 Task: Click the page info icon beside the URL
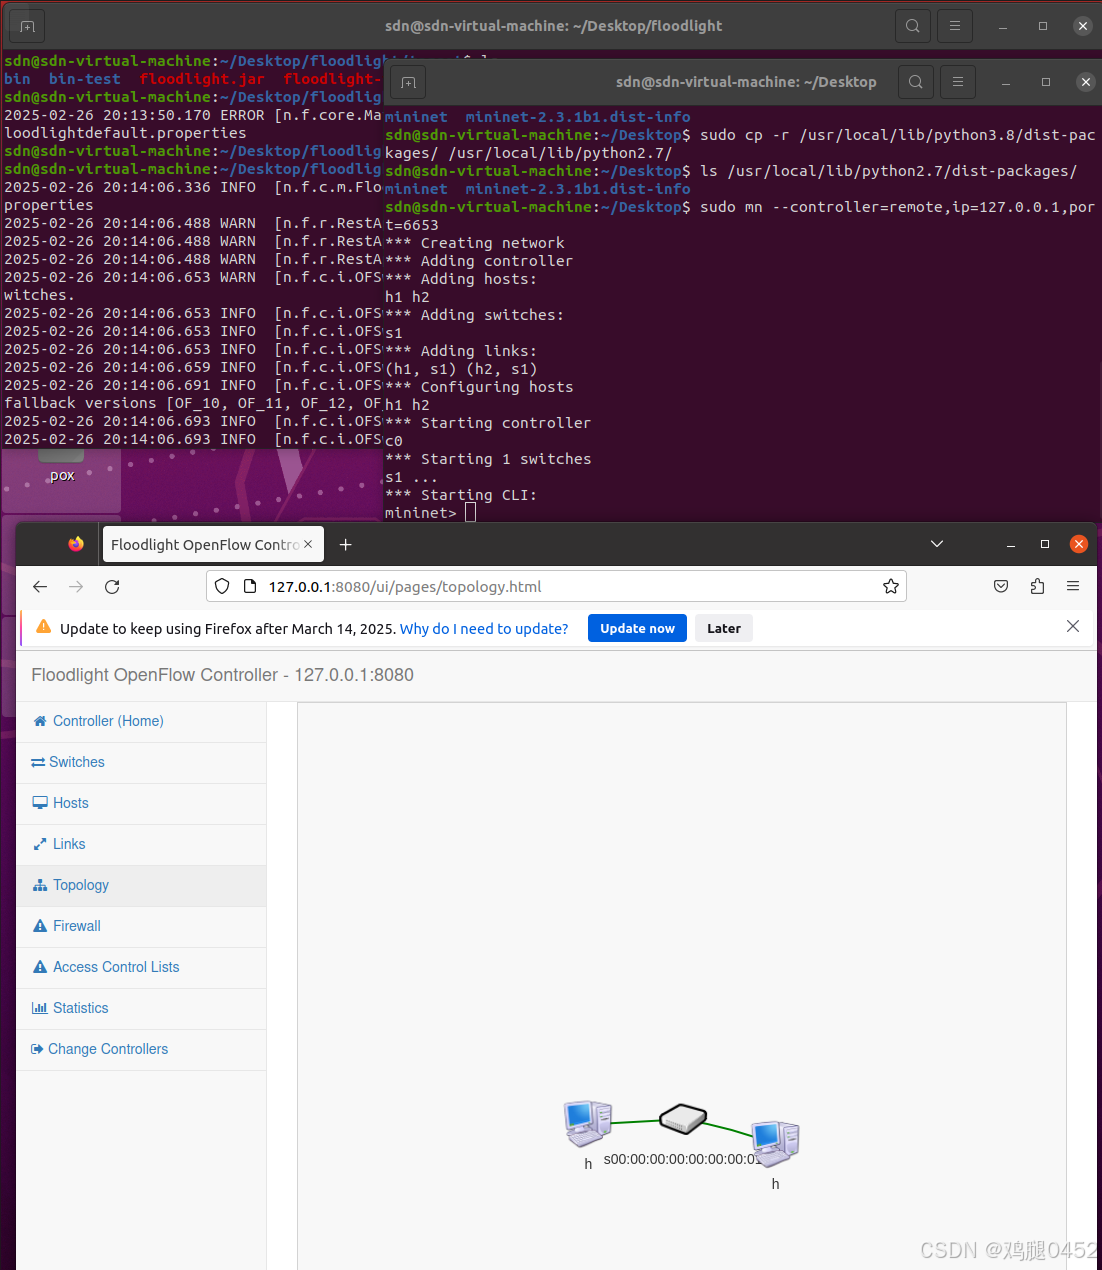point(250,586)
